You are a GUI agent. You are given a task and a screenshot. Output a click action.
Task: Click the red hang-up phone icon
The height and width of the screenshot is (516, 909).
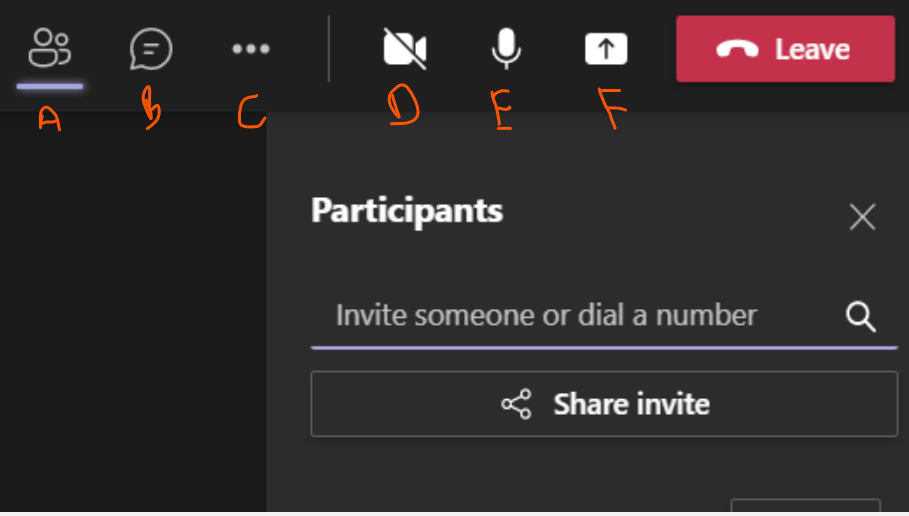click(x=737, y=49)
